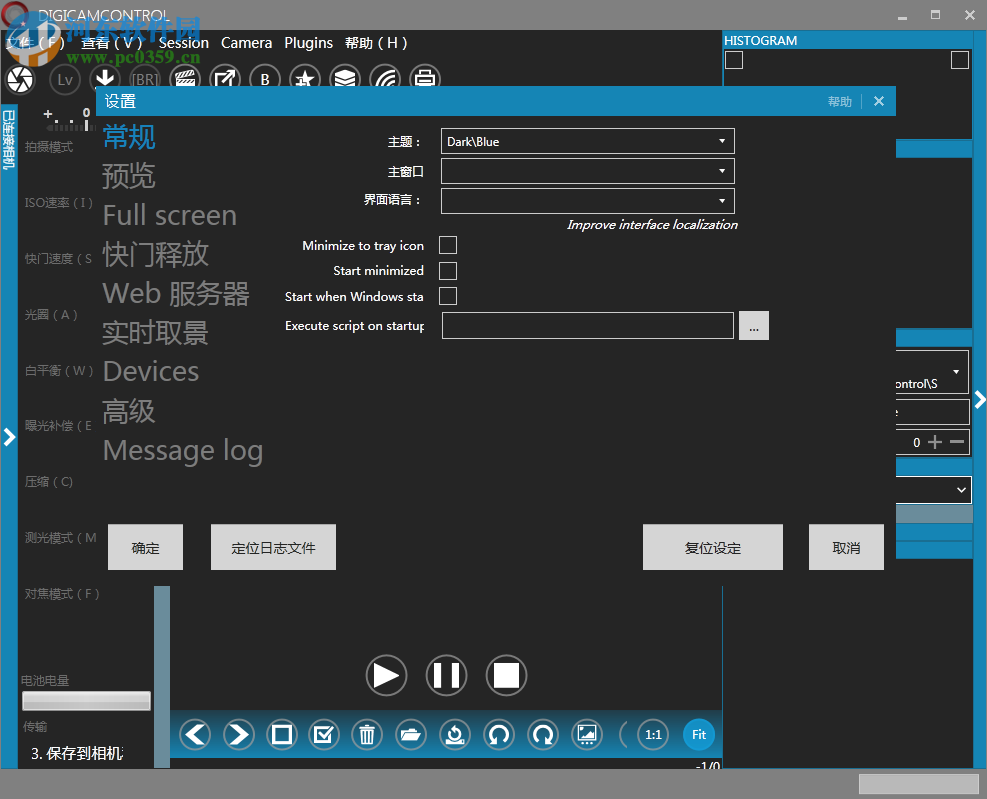This screenshot has width=987, height=799.
Task: Open the print icon in the toolbar
Action: point(426,79)
